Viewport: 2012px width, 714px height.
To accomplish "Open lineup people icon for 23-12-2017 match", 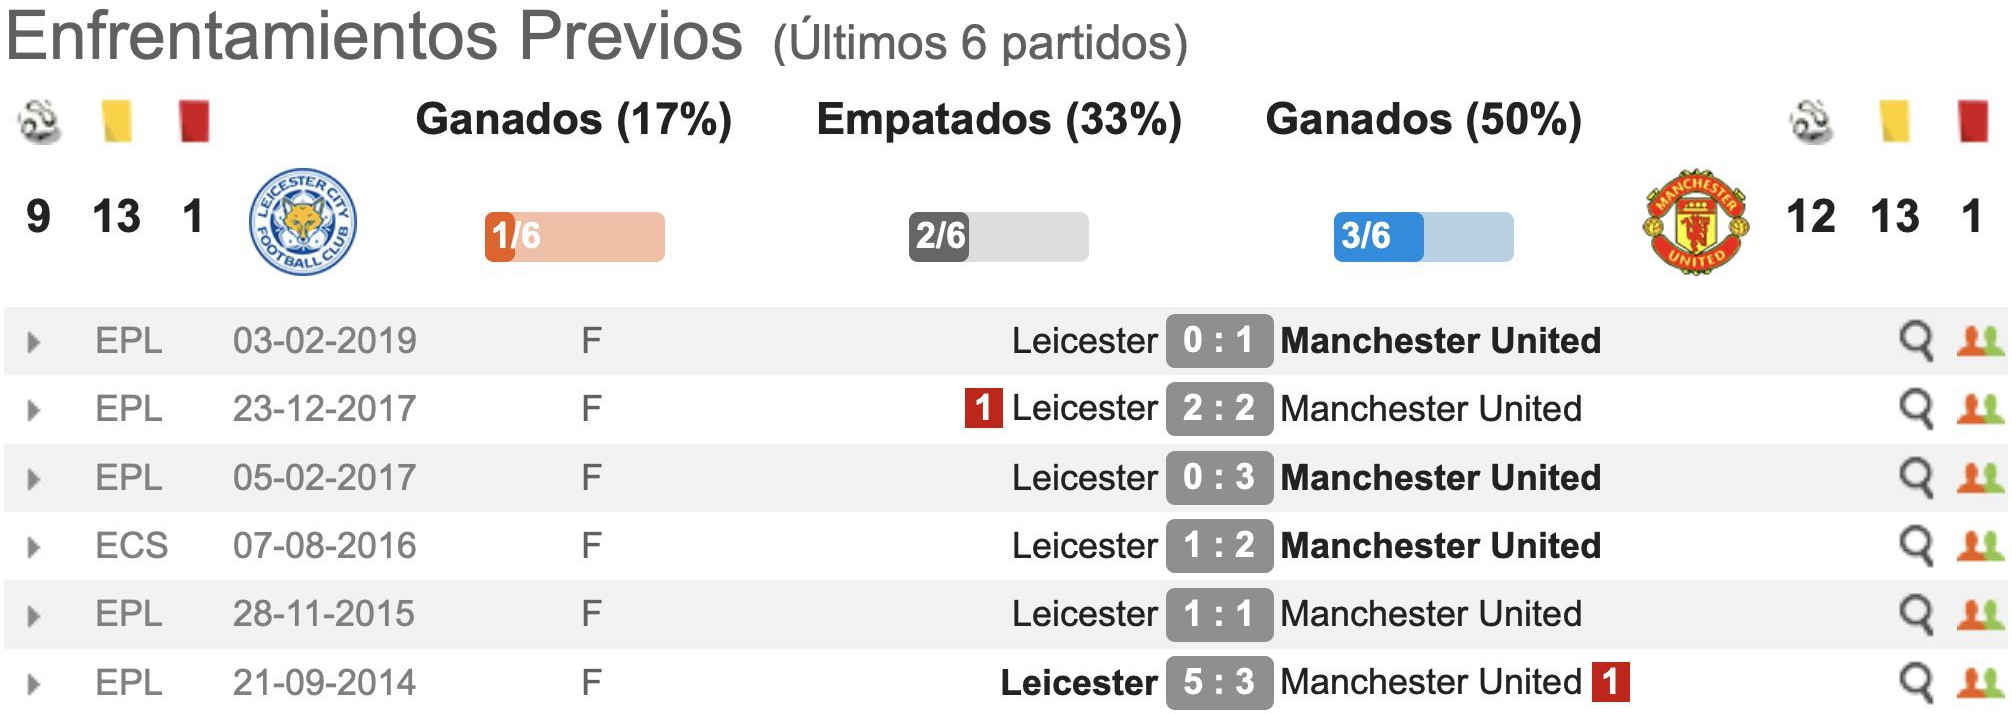I will 1980,409.
